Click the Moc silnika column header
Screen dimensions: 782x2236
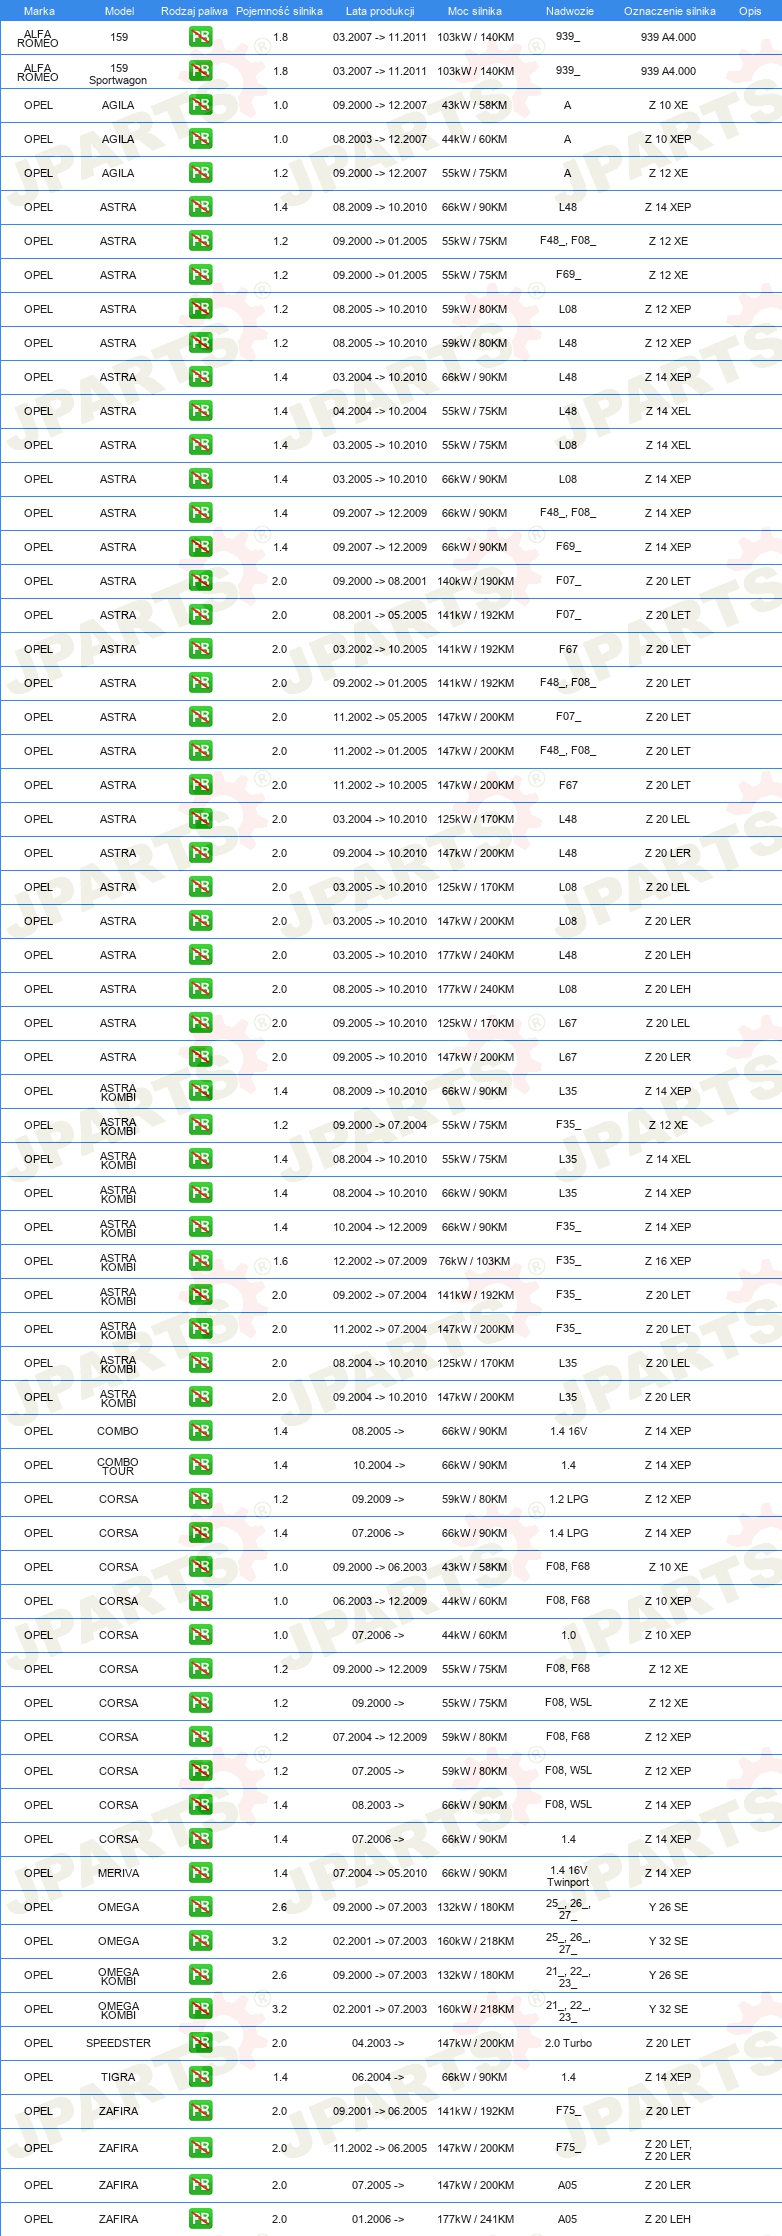coord(475,11)
